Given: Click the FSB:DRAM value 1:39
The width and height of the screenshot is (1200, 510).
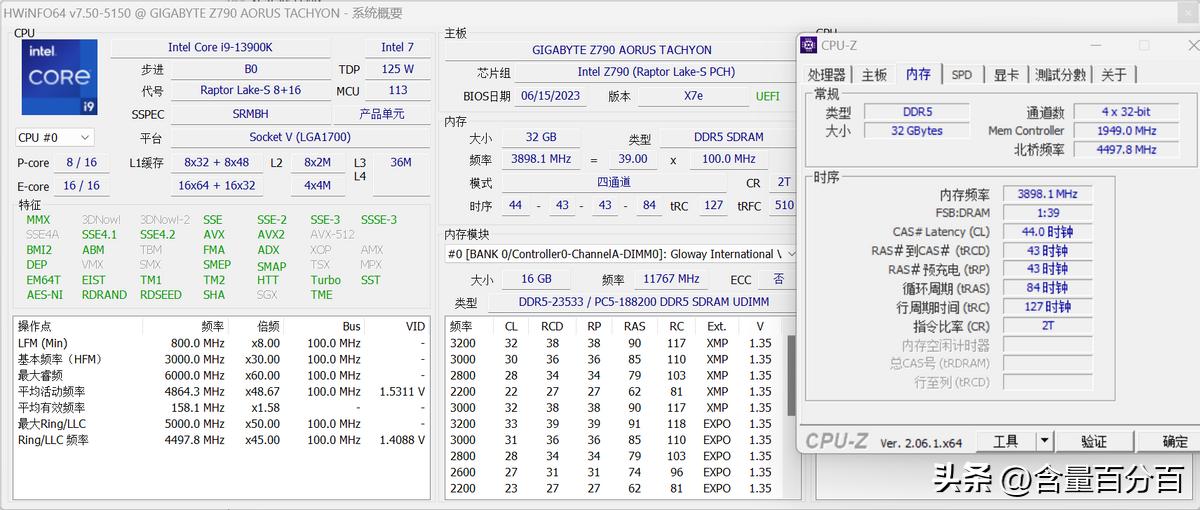Looking at the screenshot, I should pos(1047,213).
